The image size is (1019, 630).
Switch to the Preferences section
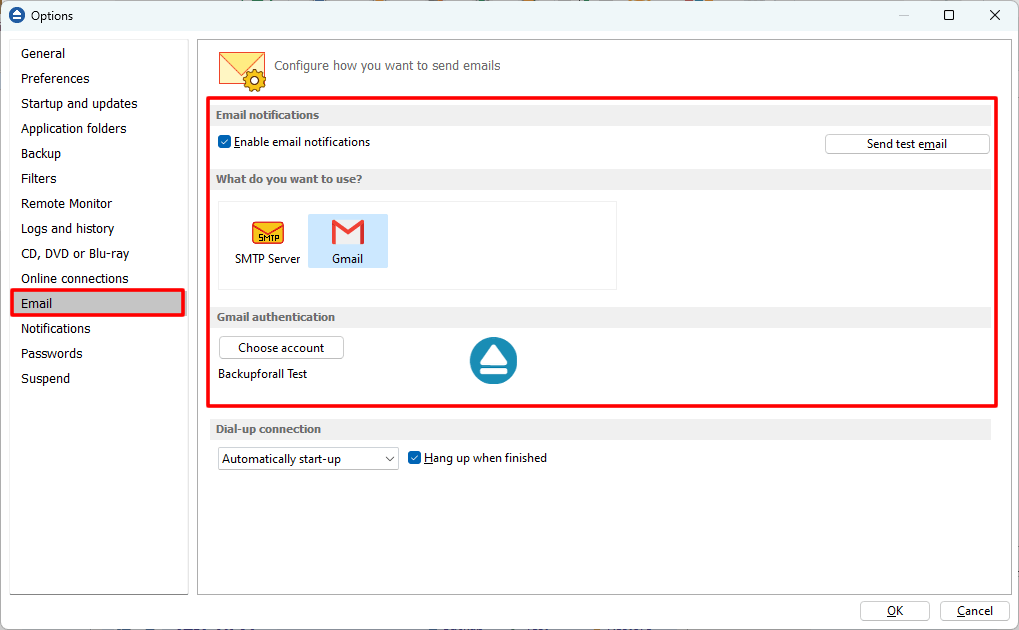(55, 78)
